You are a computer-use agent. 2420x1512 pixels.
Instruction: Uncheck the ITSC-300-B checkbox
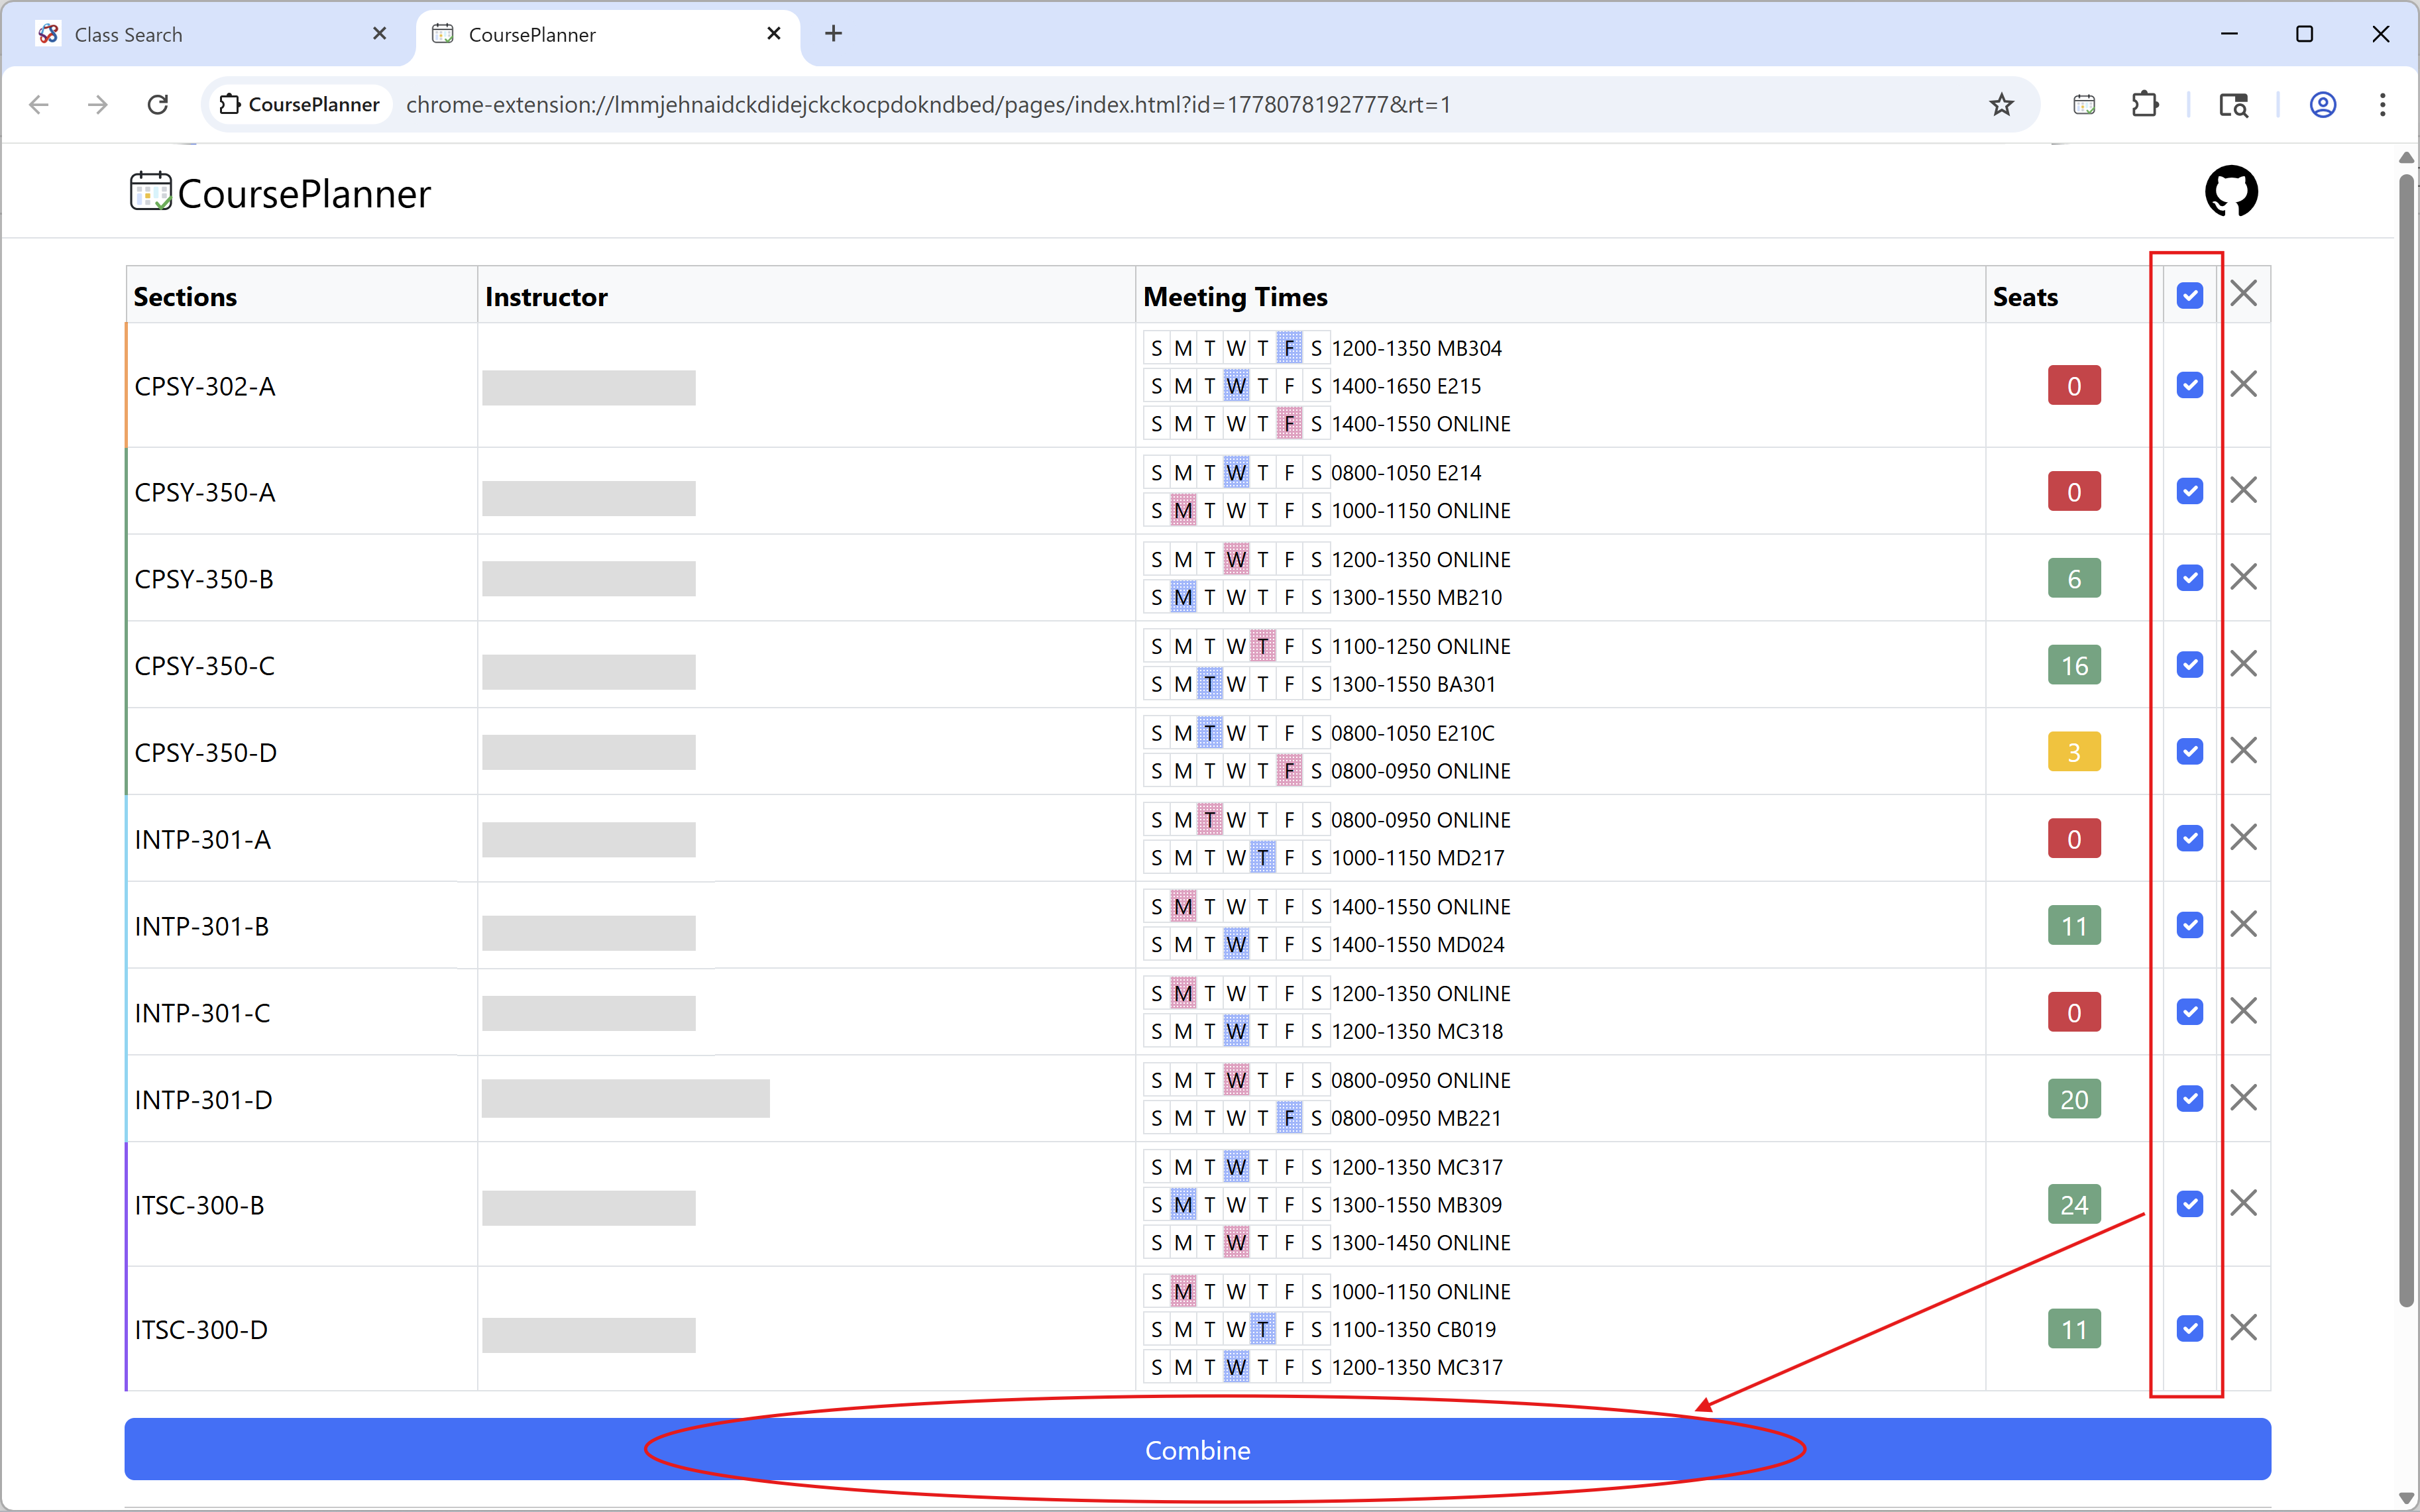[2189, 1204]
